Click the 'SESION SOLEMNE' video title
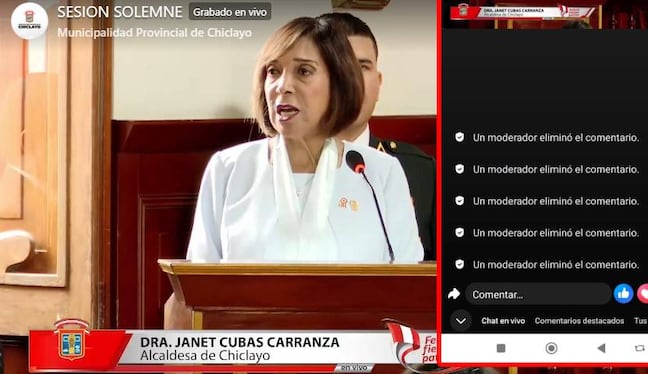 pos(119,12)
